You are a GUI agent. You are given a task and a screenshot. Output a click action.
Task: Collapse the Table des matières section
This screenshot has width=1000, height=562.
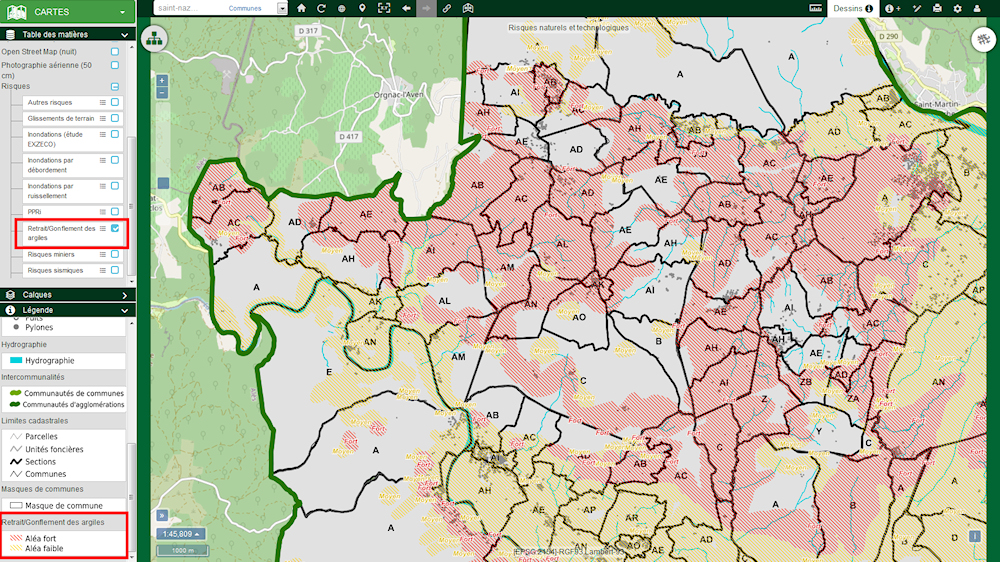(124, 34)
